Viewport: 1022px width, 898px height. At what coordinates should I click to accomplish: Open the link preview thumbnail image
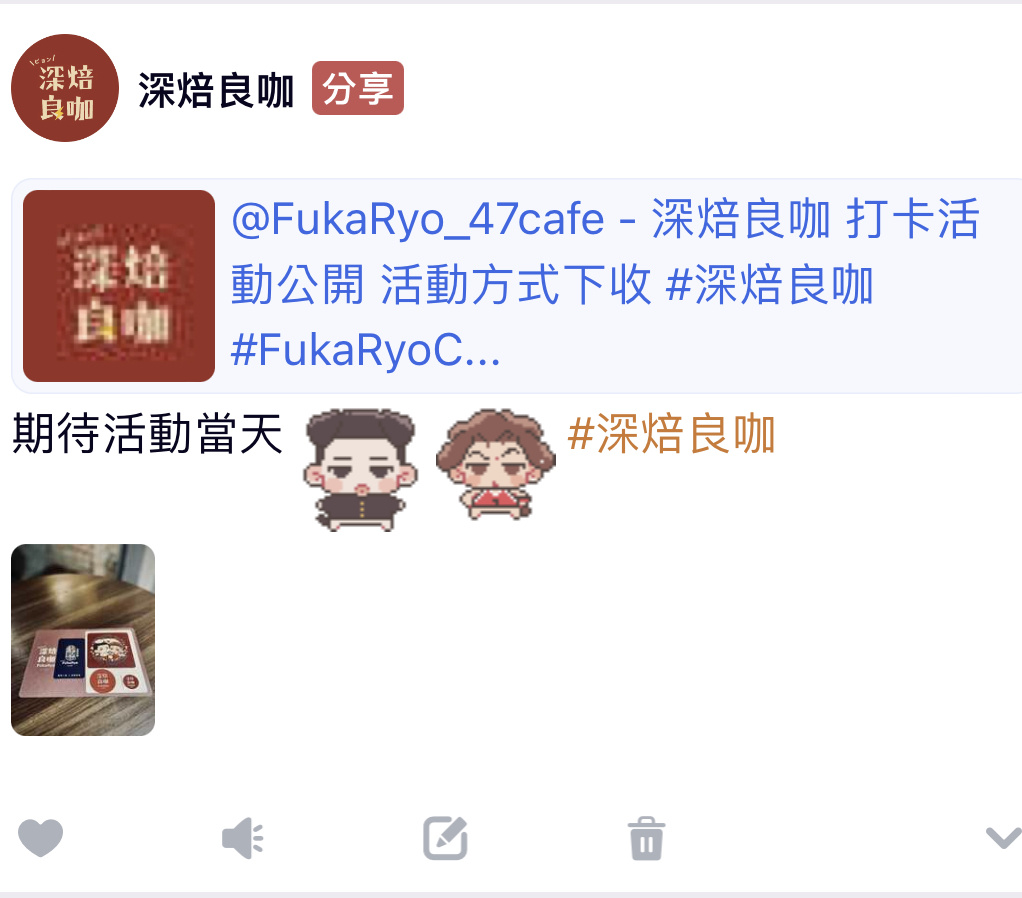[119, 285]
